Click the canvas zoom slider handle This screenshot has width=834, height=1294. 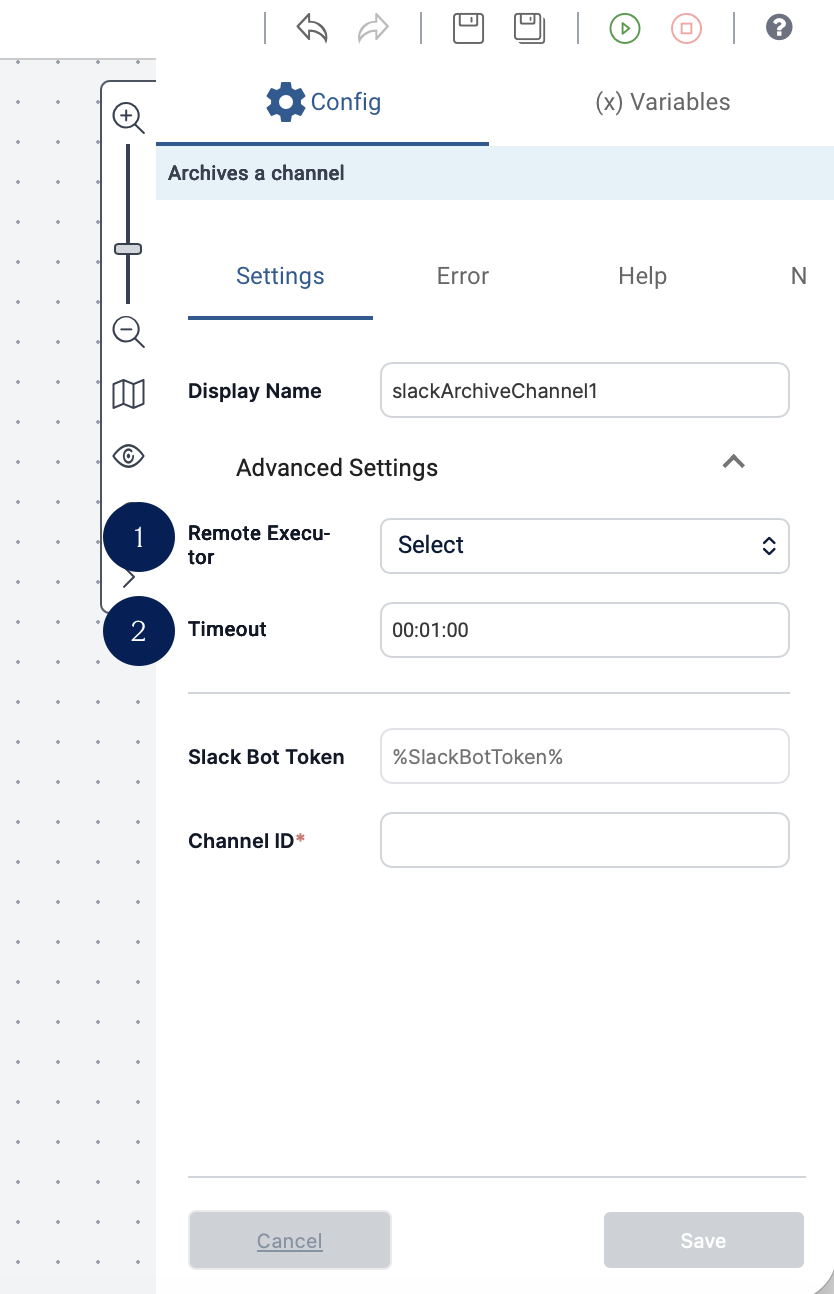pos(128,248)
